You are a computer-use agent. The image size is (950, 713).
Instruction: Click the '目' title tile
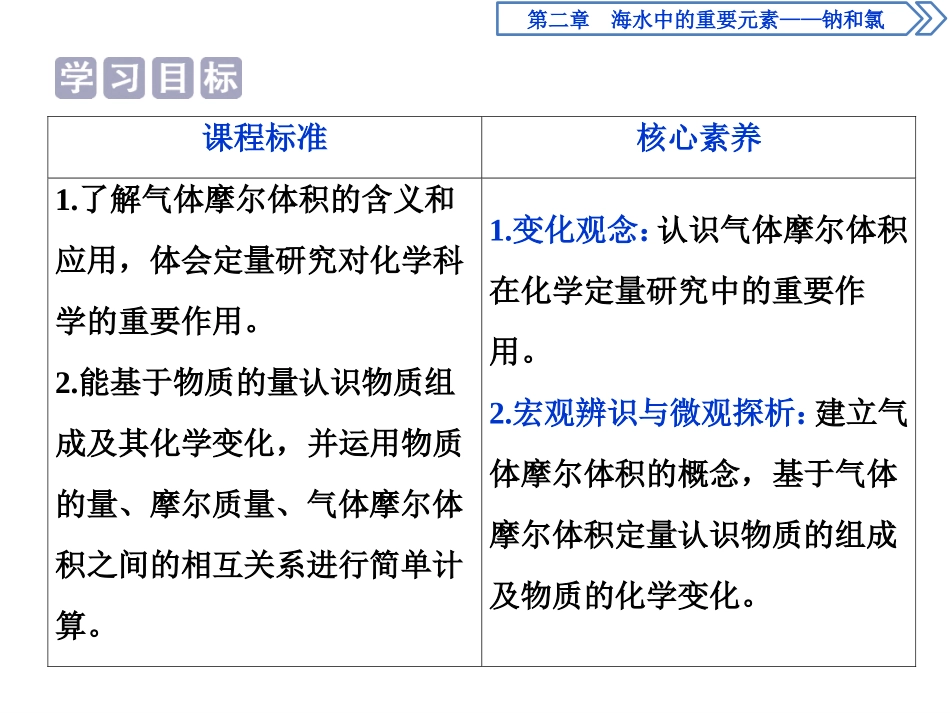[x=173, y=78]
